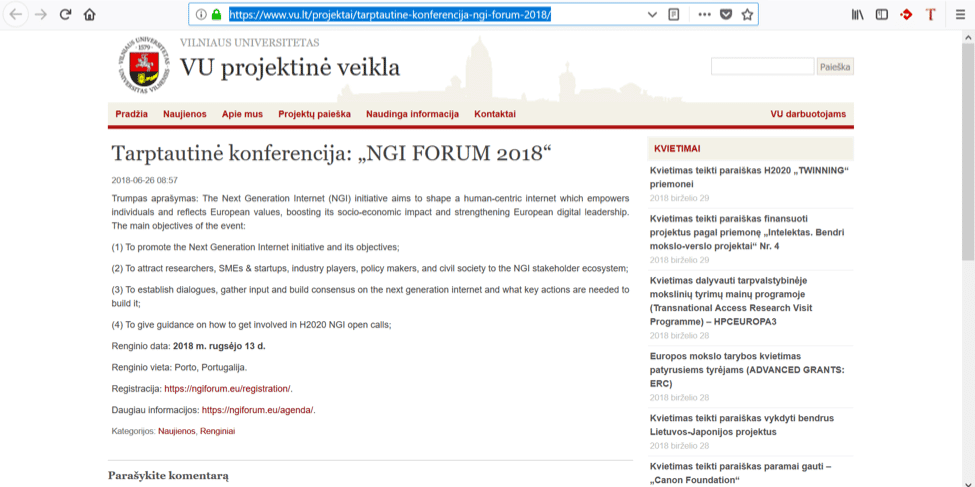Open the Pradžia menu item

(132, 114)
